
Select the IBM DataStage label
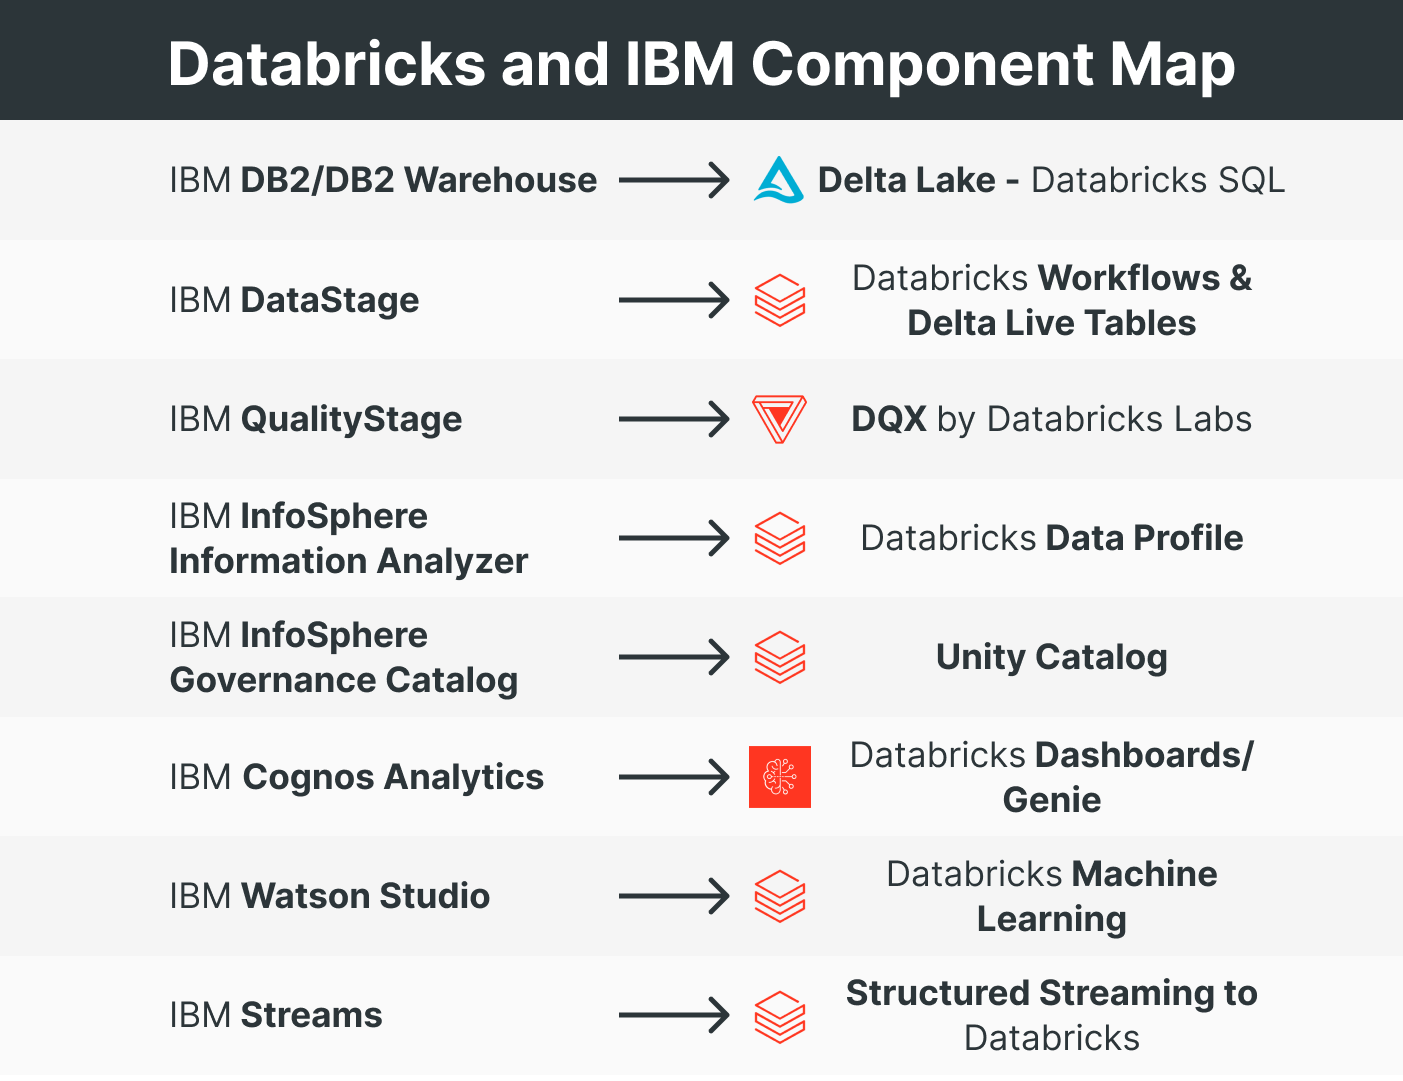click(x=293, y=299)
